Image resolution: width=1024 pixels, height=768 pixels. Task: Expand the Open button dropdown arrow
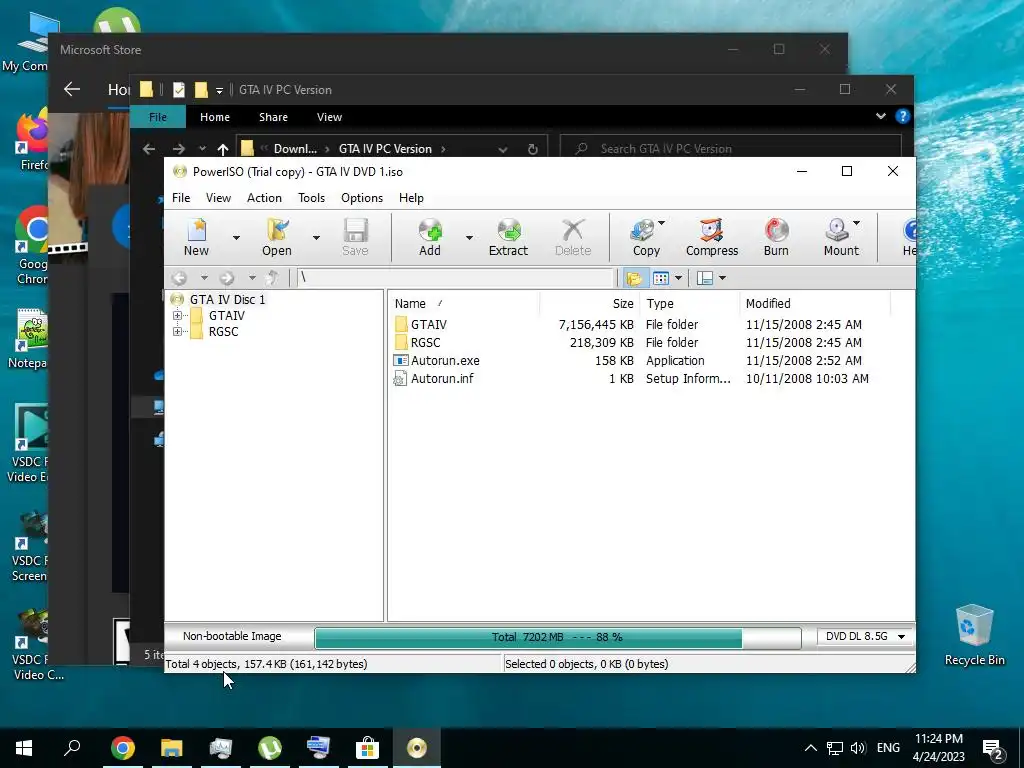pos(316,238)
